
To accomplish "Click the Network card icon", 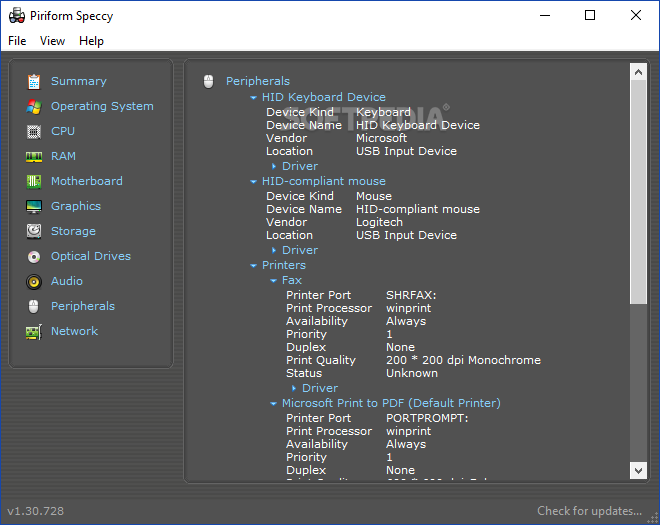I will pyautogui.click(x=34, y=332).
